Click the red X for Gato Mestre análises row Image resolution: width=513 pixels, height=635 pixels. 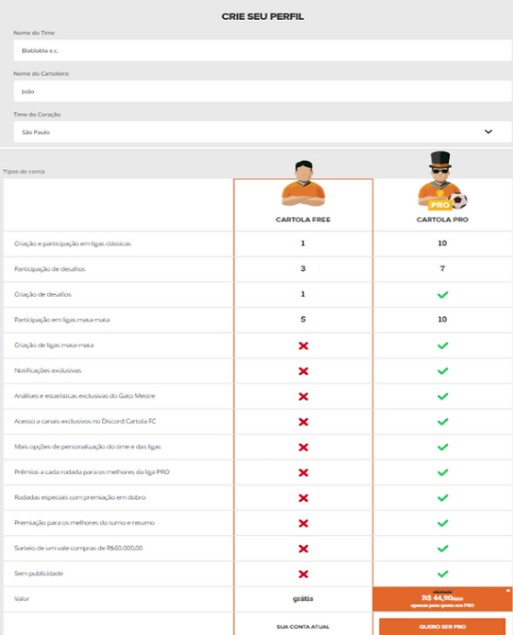point(303,396)
